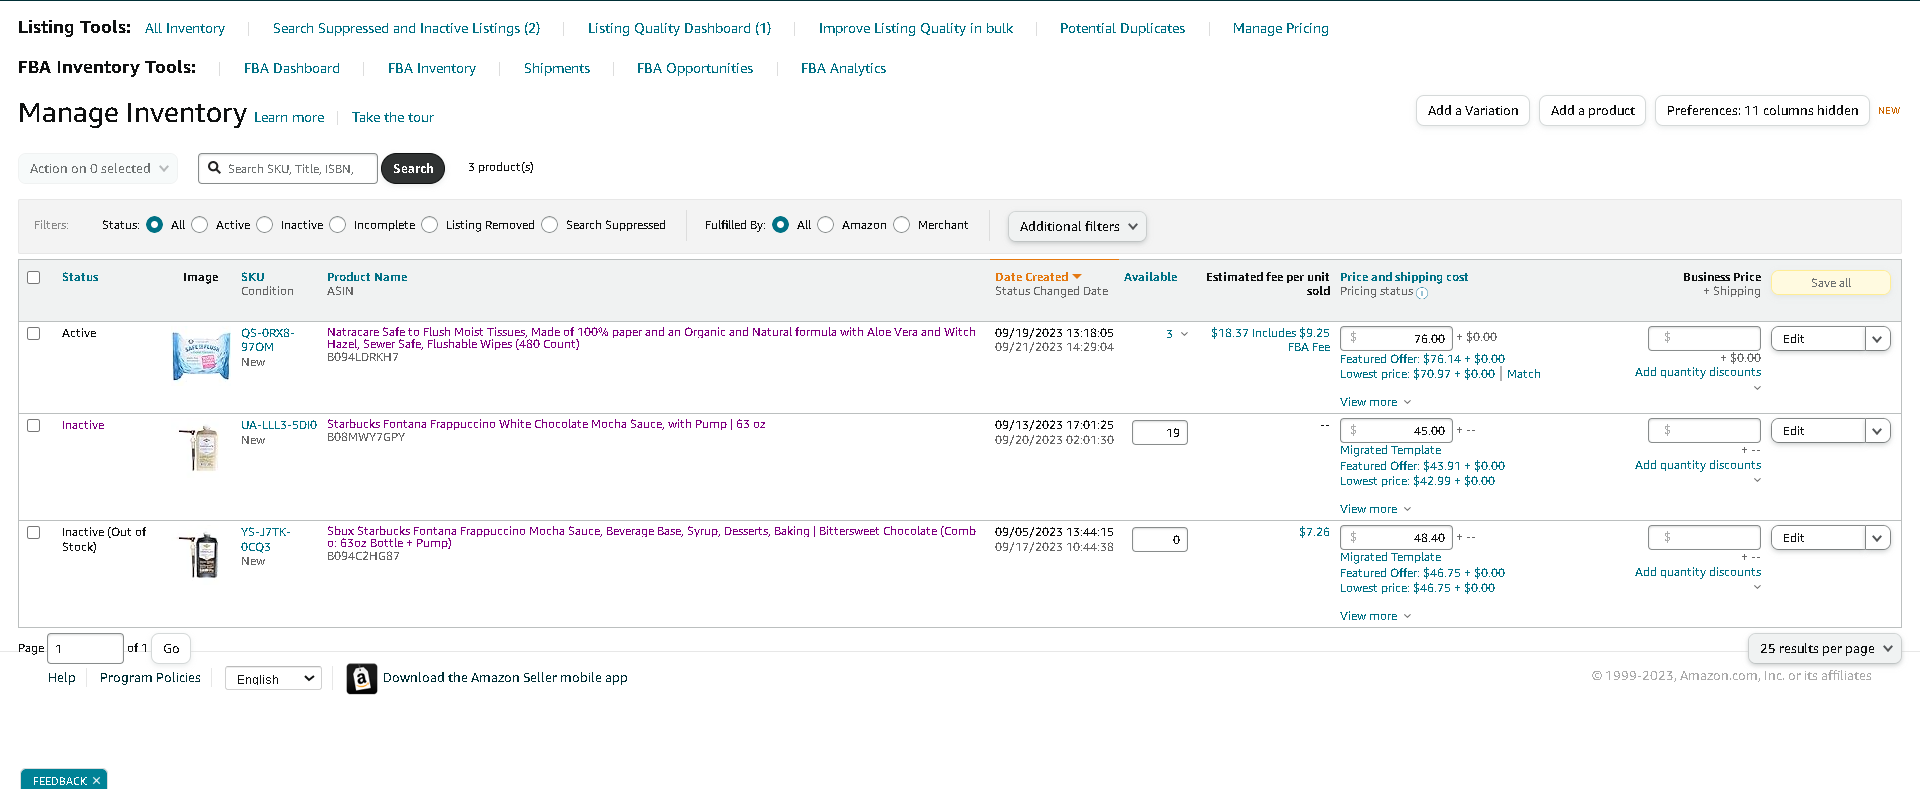Viewport: 1920px width, 789px height.
Task: Open the Program Policies footer link
Action: 150,678
